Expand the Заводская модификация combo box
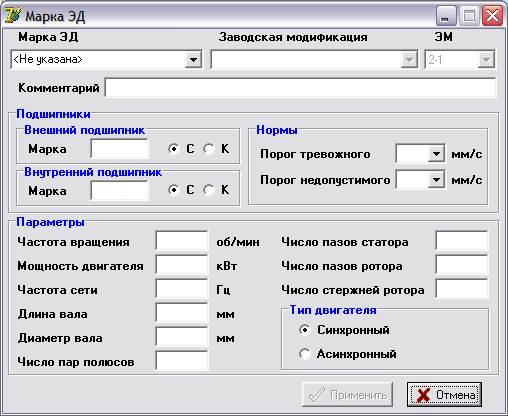 409,60
